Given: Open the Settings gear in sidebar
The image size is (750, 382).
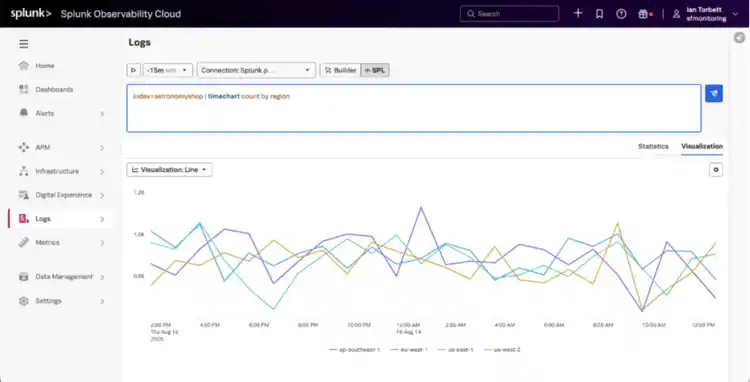Looking at the screenshot, I should pyautogui.click(x=23, y=301).
